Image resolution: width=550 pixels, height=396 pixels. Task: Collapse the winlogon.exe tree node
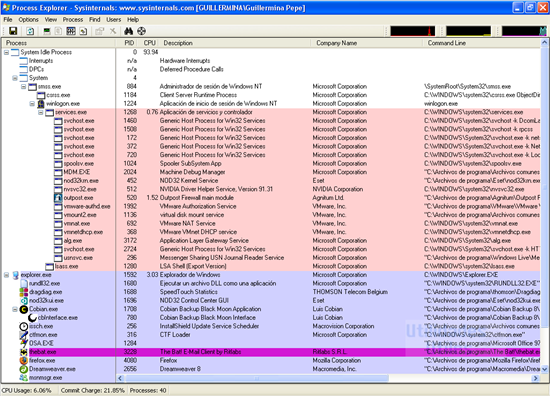point(32,104)
